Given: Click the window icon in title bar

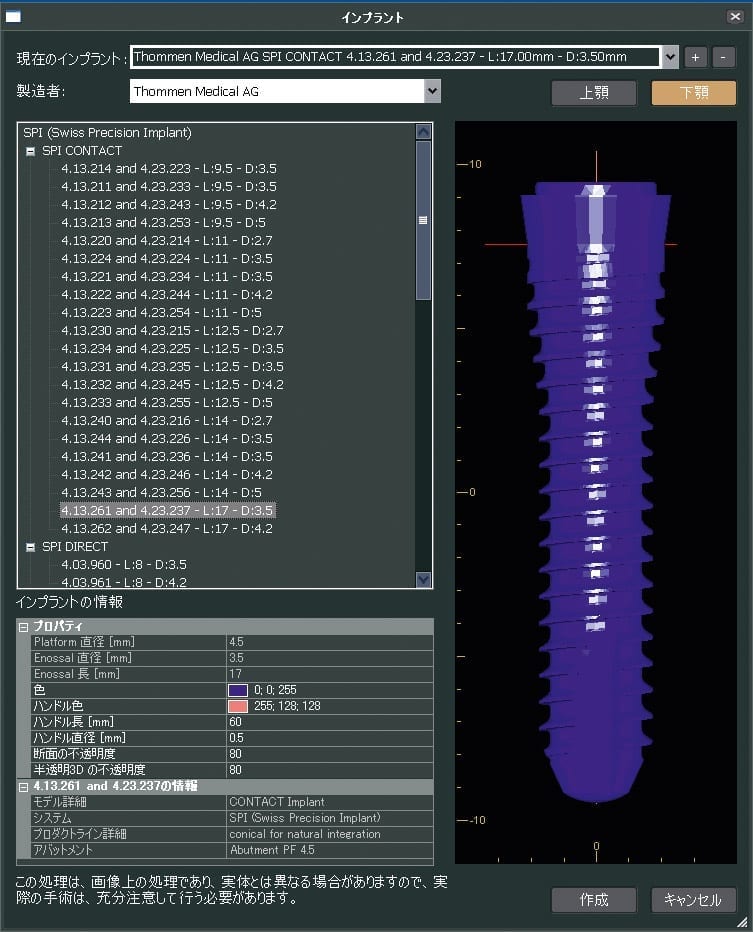Looking at the screenshot, I should (x=14, y=17).
